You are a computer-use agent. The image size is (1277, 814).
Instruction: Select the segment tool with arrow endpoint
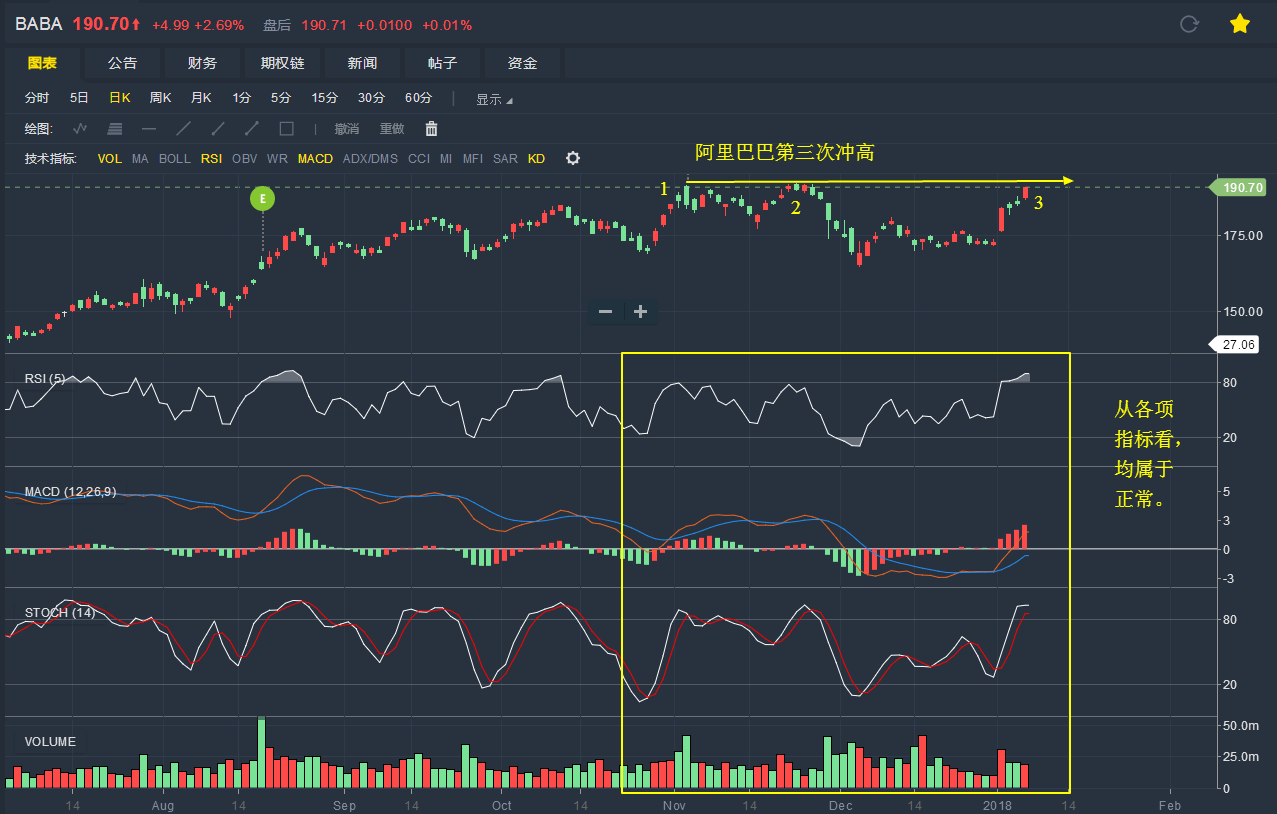[252, 128]
